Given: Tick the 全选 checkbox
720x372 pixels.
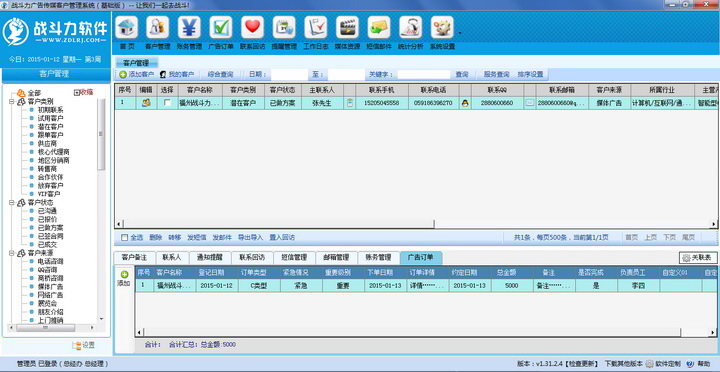Looking at the screenshot, I should [x=124, y=237].
